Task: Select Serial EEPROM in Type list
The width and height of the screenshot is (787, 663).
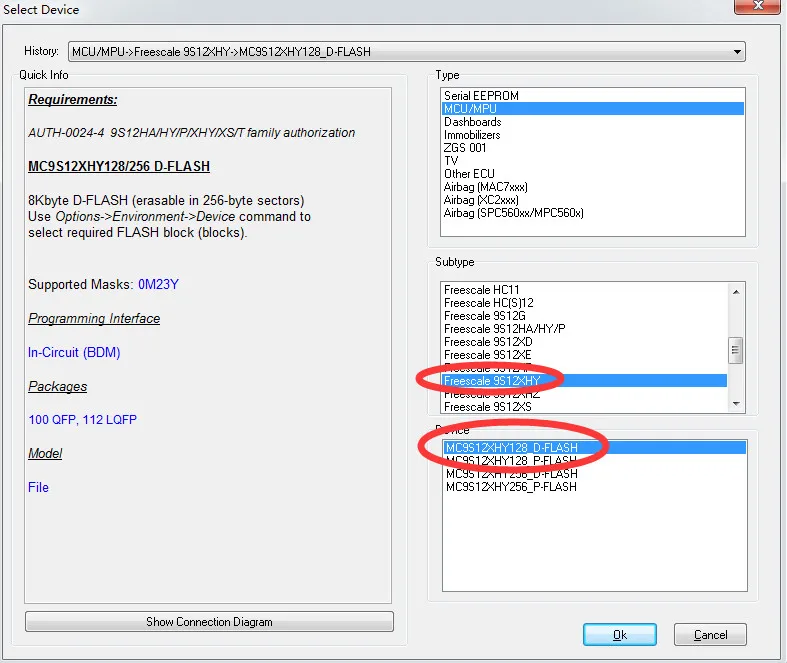Action: click(x=592, y=96)
